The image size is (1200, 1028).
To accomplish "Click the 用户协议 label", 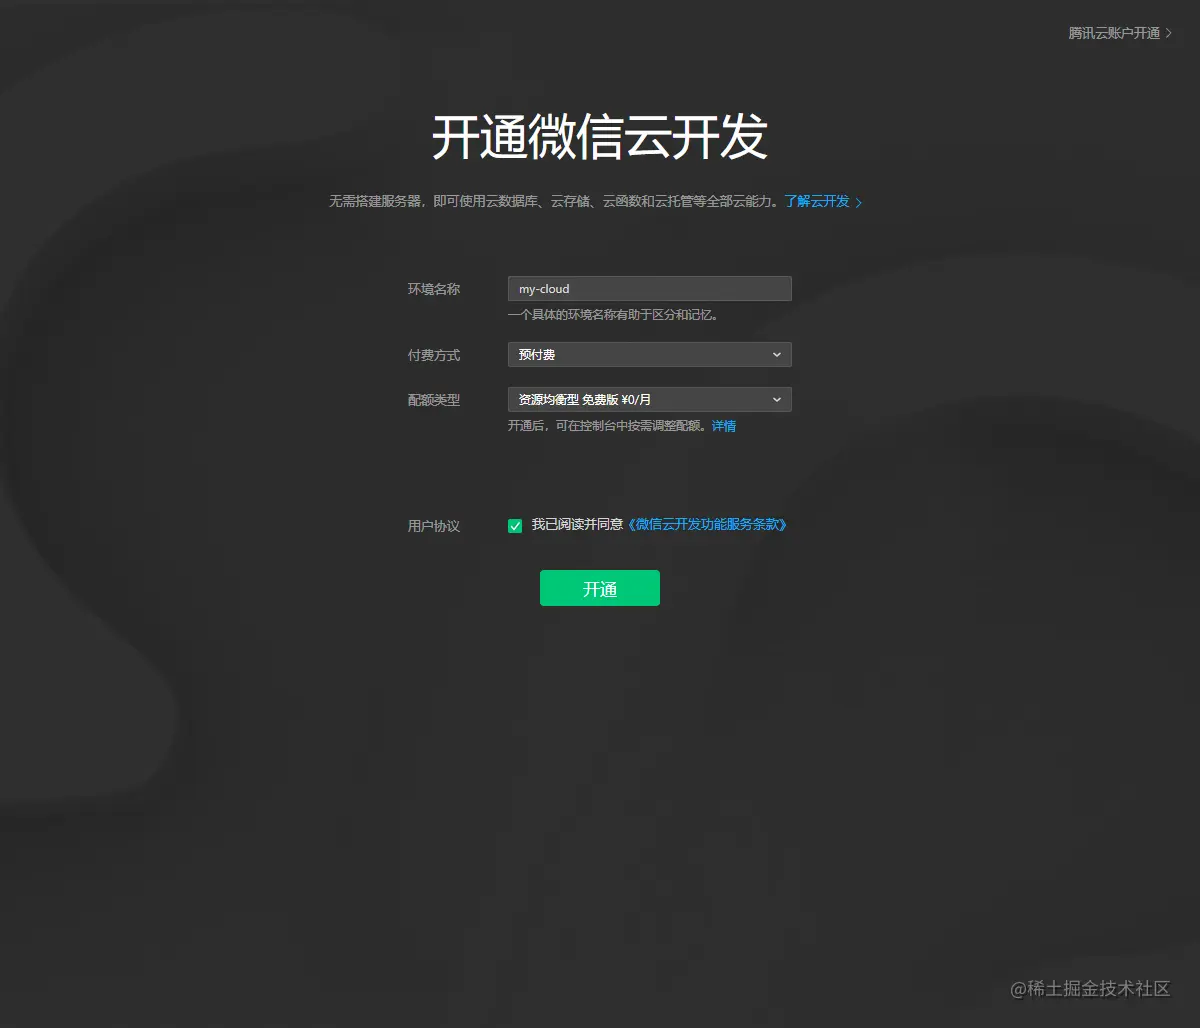I will point(434,526).
